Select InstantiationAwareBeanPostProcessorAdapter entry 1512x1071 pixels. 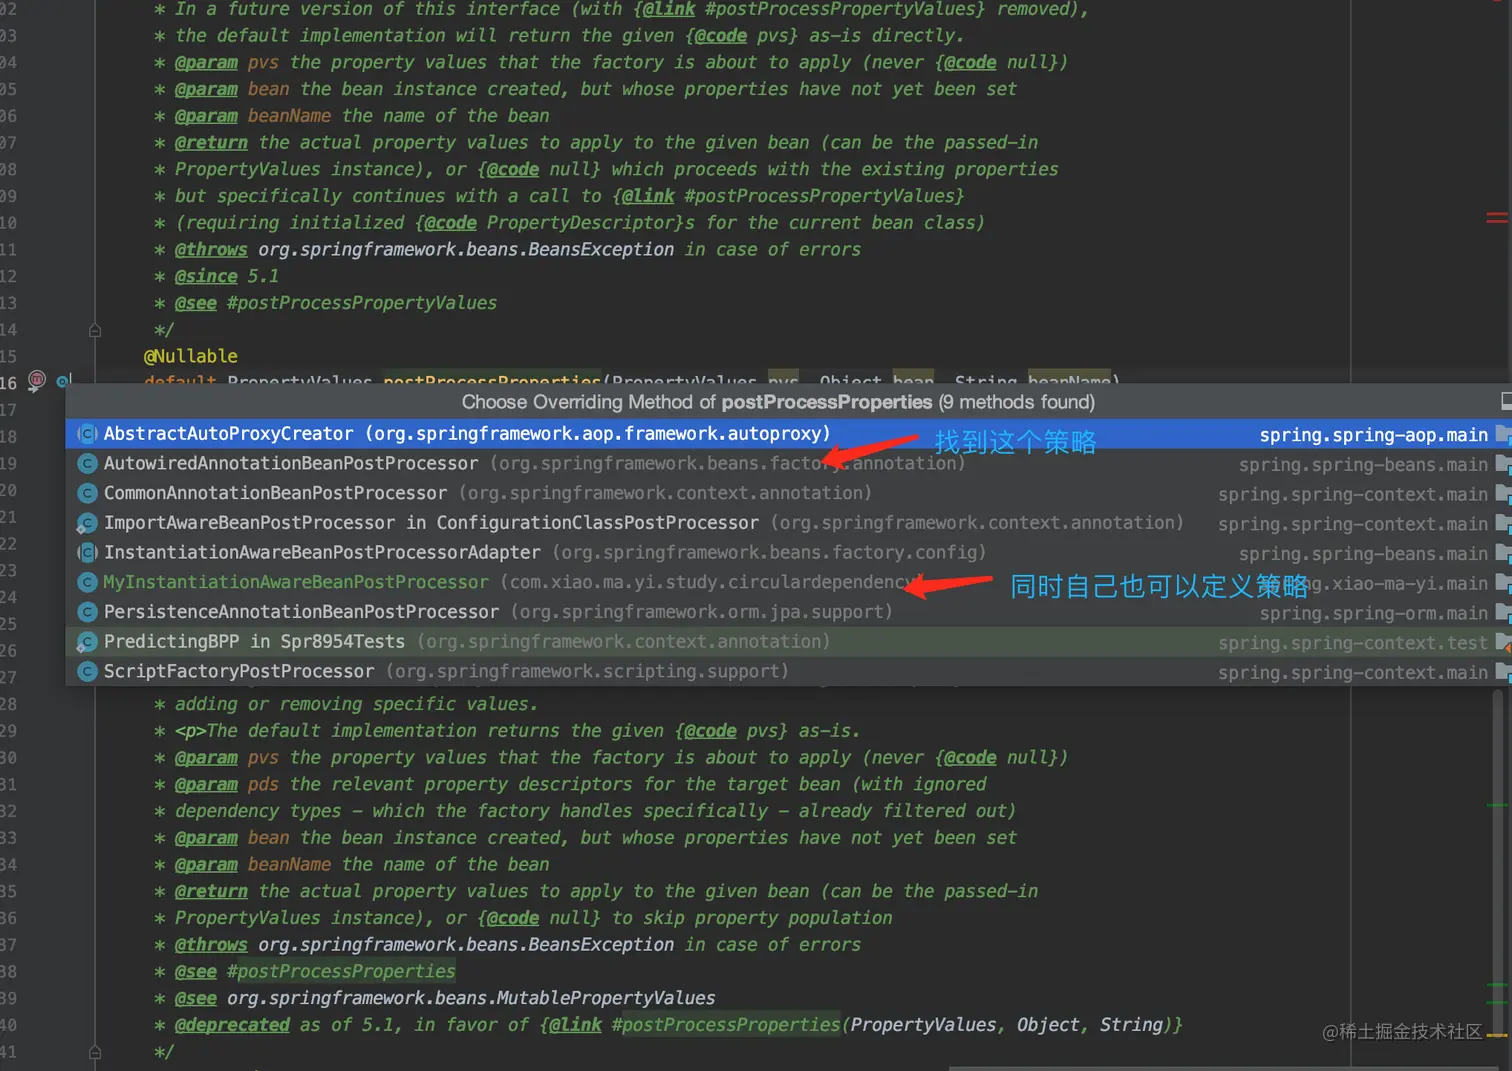[788, 553]
